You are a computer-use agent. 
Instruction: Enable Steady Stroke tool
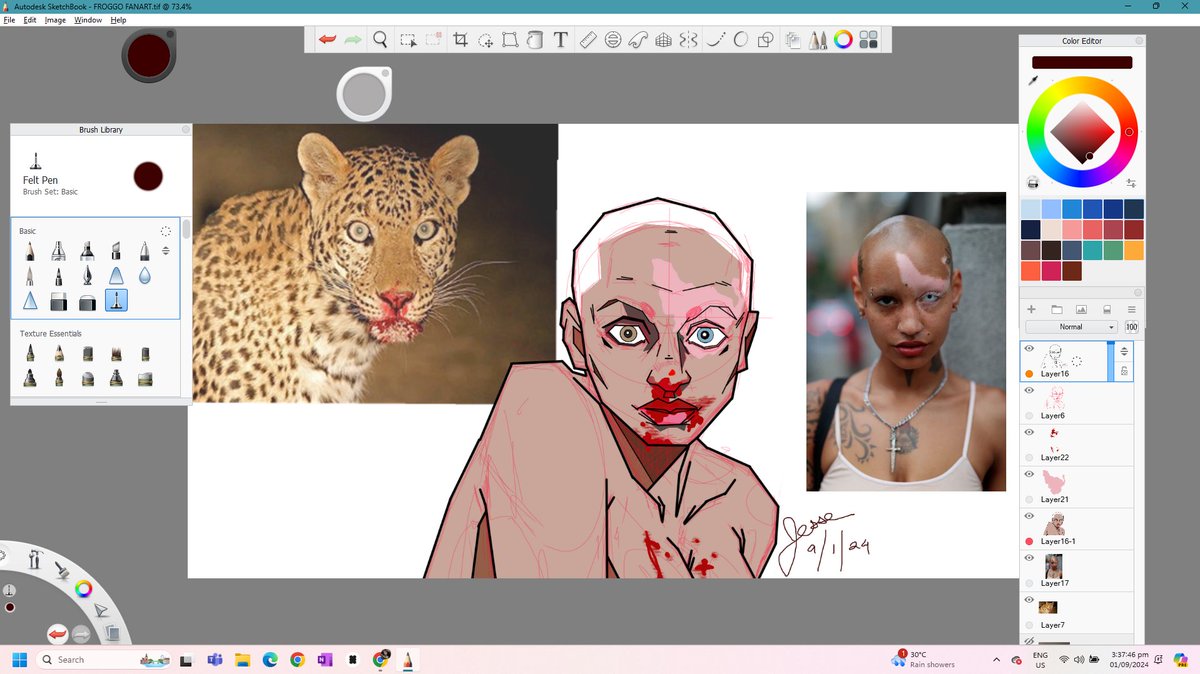[x=715, y=40]
